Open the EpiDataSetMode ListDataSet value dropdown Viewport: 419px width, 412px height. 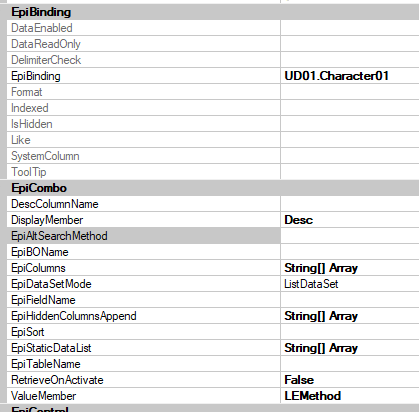(350, 284)
